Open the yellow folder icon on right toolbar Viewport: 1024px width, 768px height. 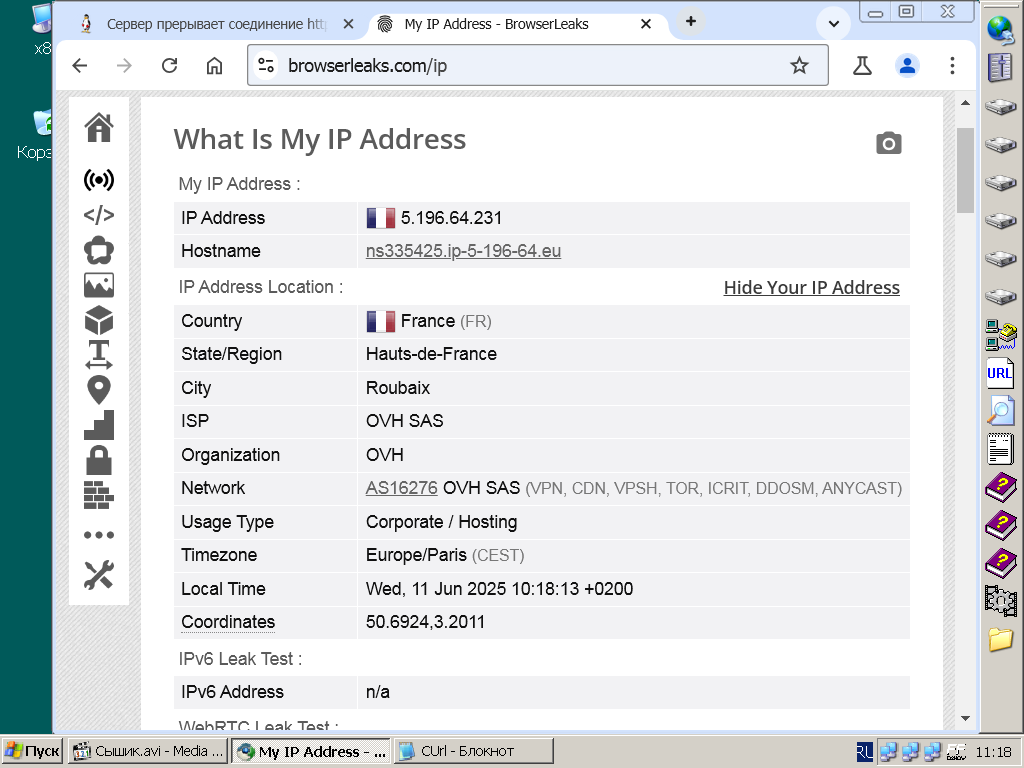(x=1000, y=639)
